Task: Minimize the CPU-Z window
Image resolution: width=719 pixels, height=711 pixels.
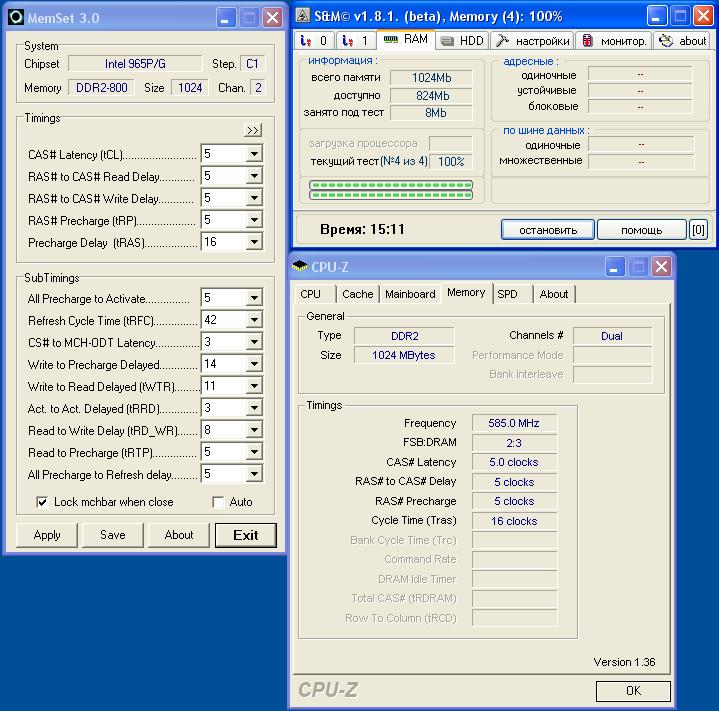Action: point(615,266)
